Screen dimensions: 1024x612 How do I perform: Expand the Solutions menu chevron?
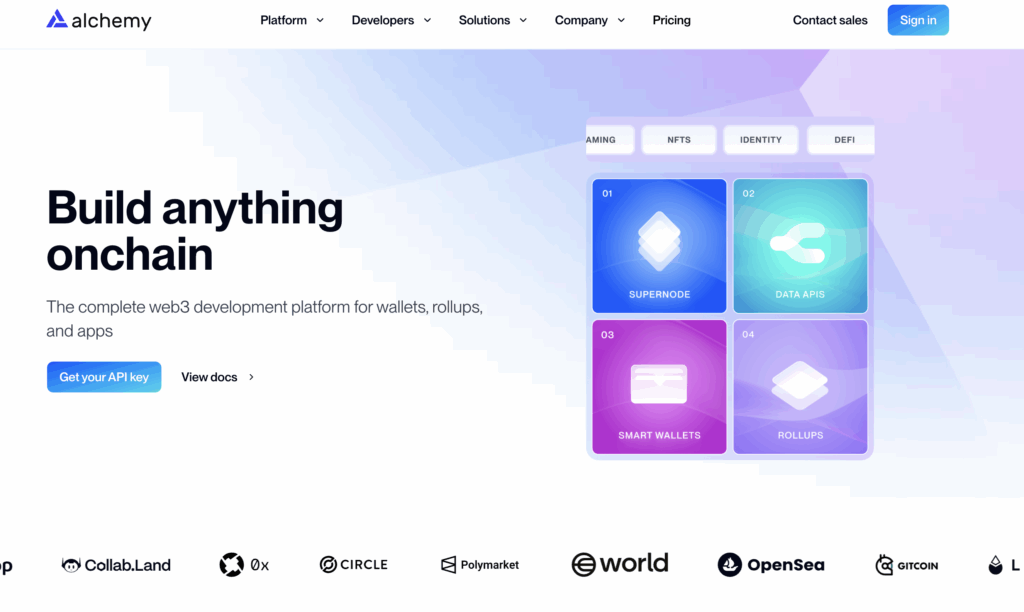coord(523,20)
